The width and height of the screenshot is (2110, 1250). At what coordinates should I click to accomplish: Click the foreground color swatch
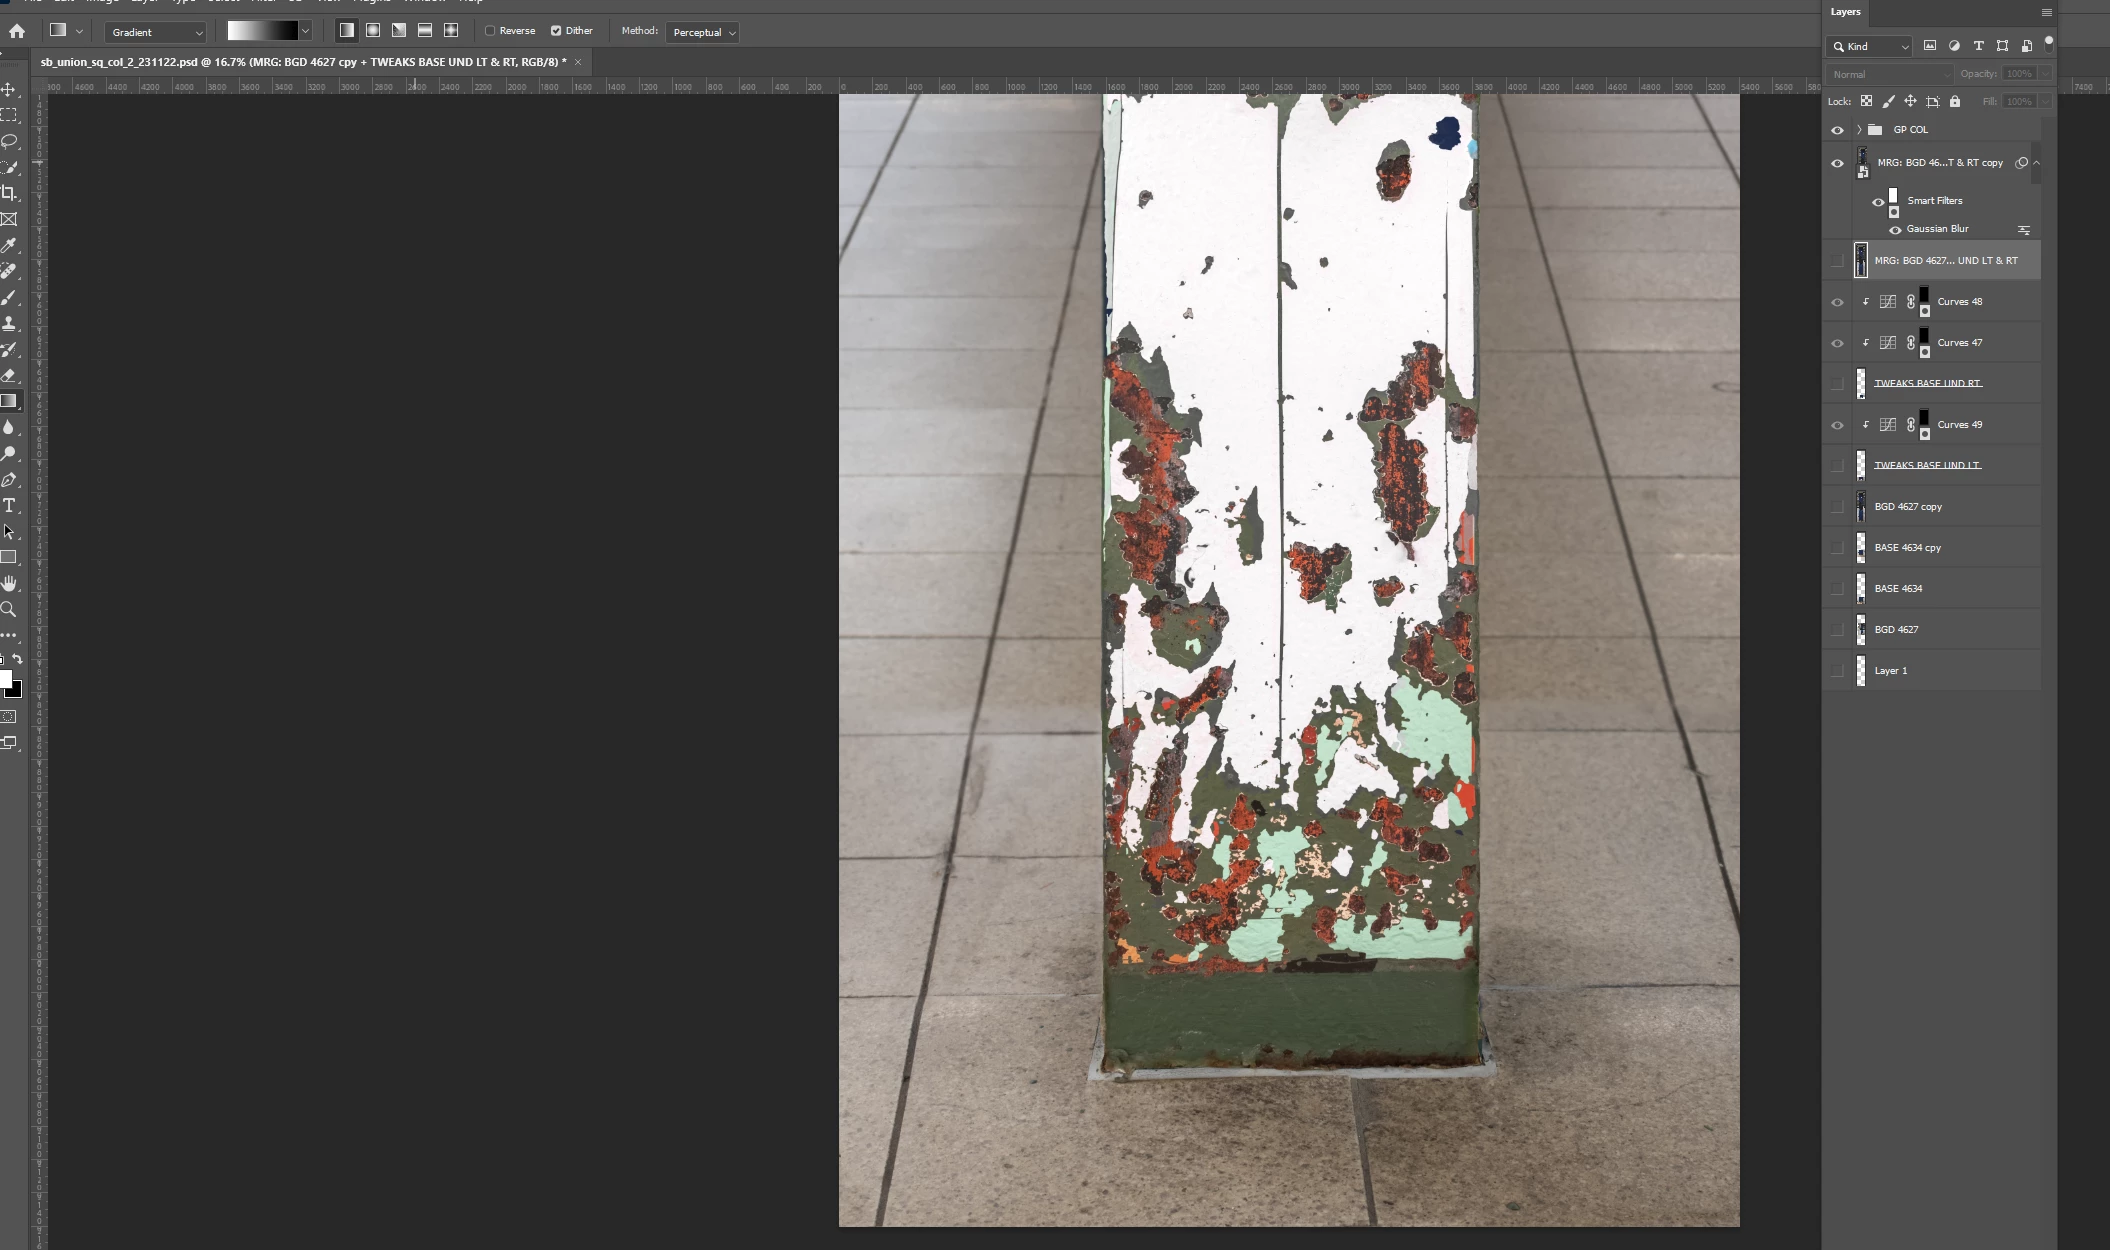5,679
